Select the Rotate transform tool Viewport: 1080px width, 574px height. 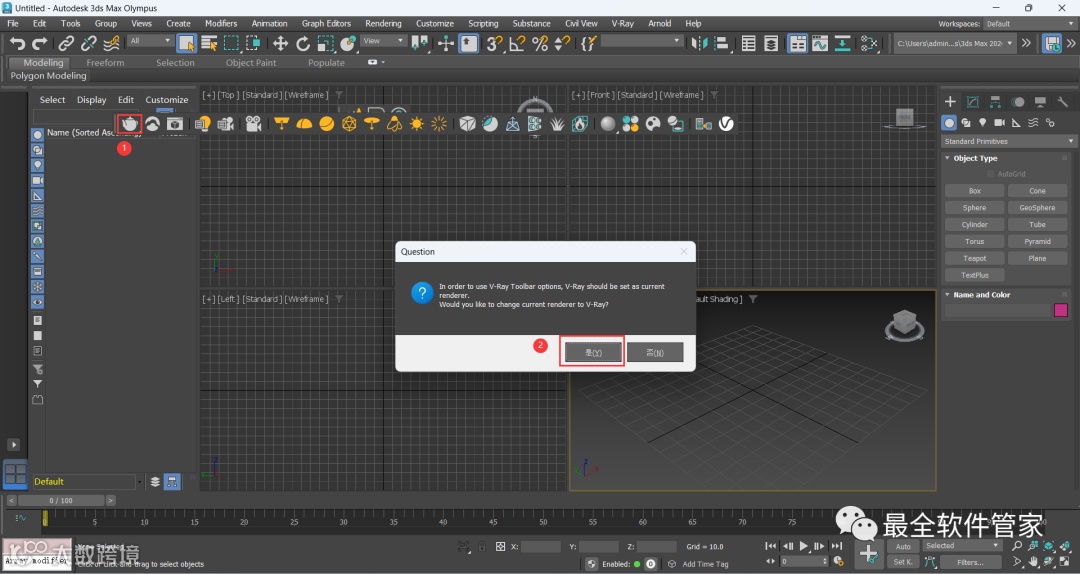(x=303, y=43)
